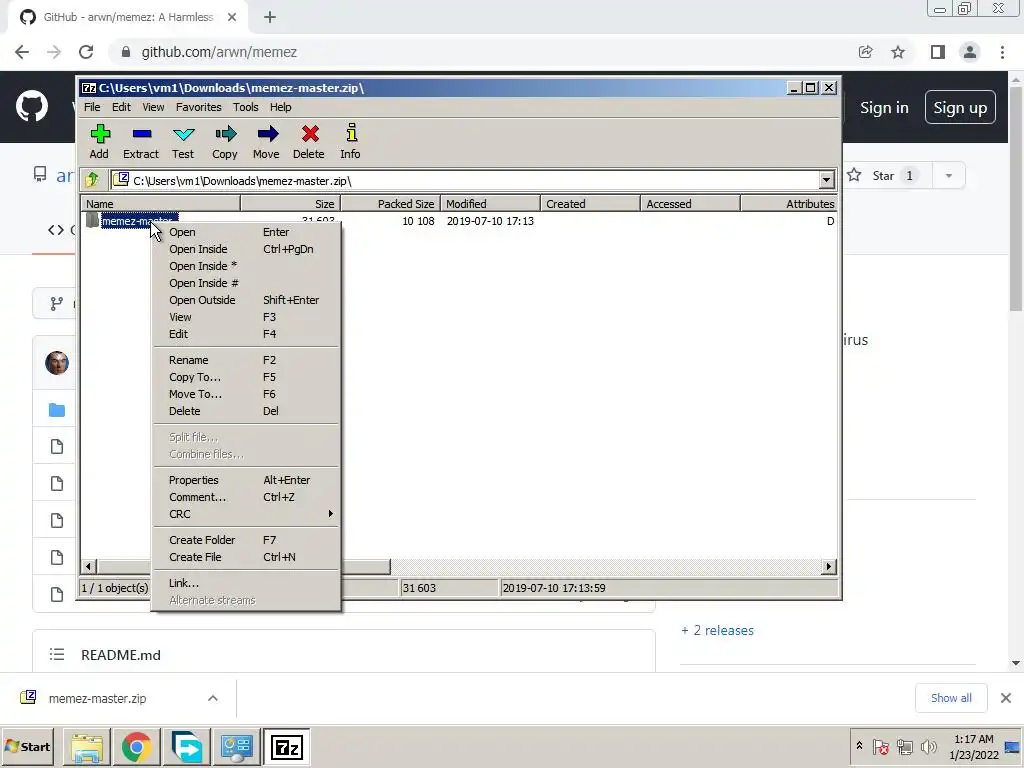Open the Info toolbar icon
Screen dimensions: 1024x768
point(351,141)
